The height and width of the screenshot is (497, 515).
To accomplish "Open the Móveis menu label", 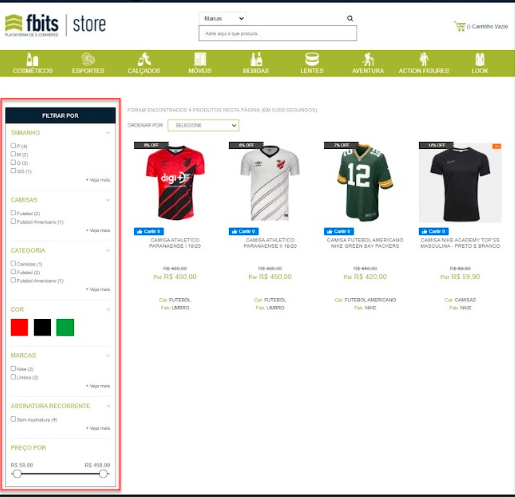I will (x=200, y=71).
